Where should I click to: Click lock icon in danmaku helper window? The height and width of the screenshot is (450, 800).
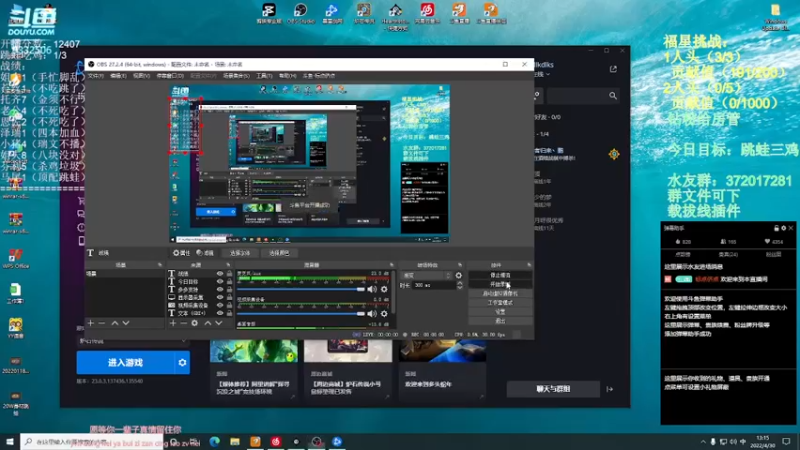(x=776, y=228)
